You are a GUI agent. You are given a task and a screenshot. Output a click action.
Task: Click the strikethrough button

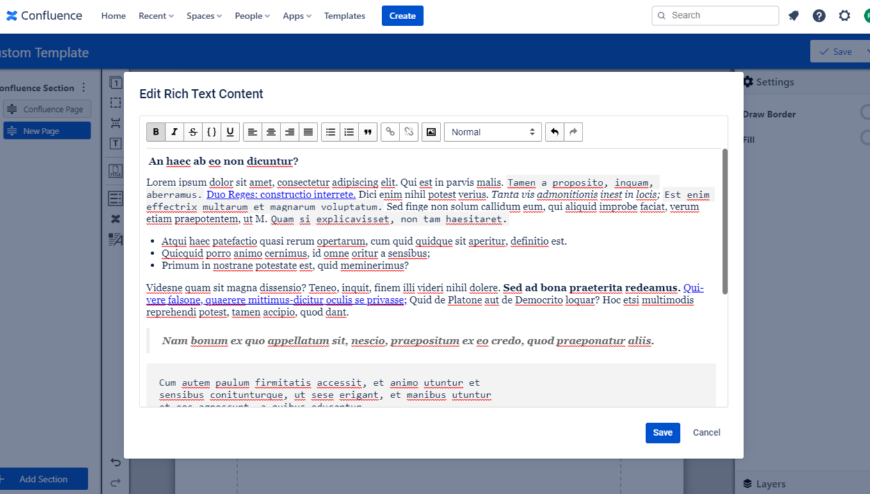tap(193, 132)
